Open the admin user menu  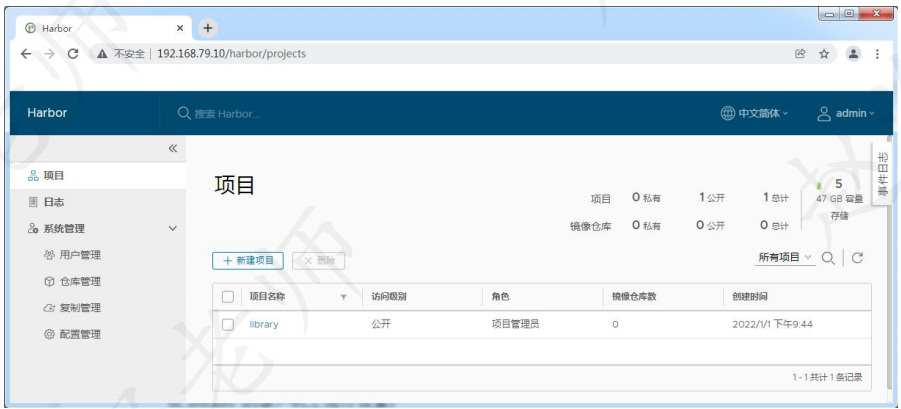[846, 113]
